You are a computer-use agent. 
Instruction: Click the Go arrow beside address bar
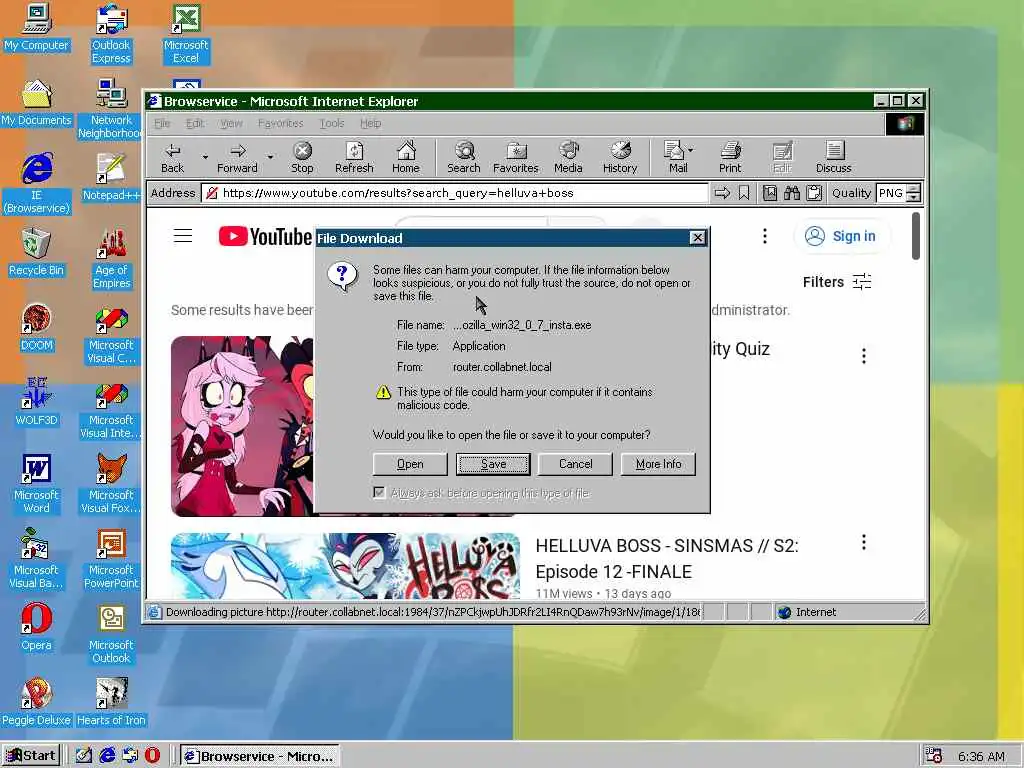tap(722, 193)
